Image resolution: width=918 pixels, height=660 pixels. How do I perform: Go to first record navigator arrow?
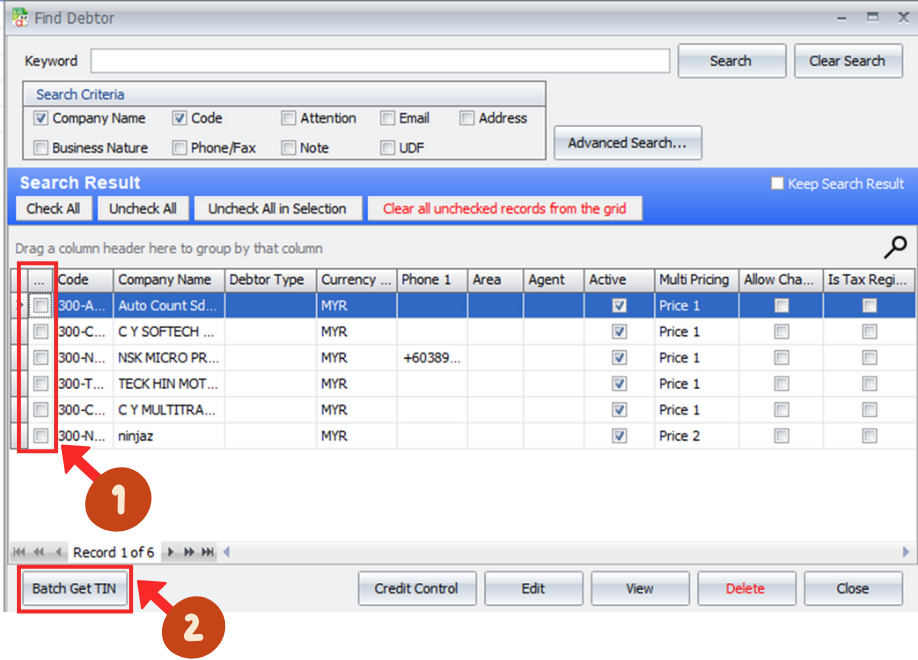tap(21, 552)
